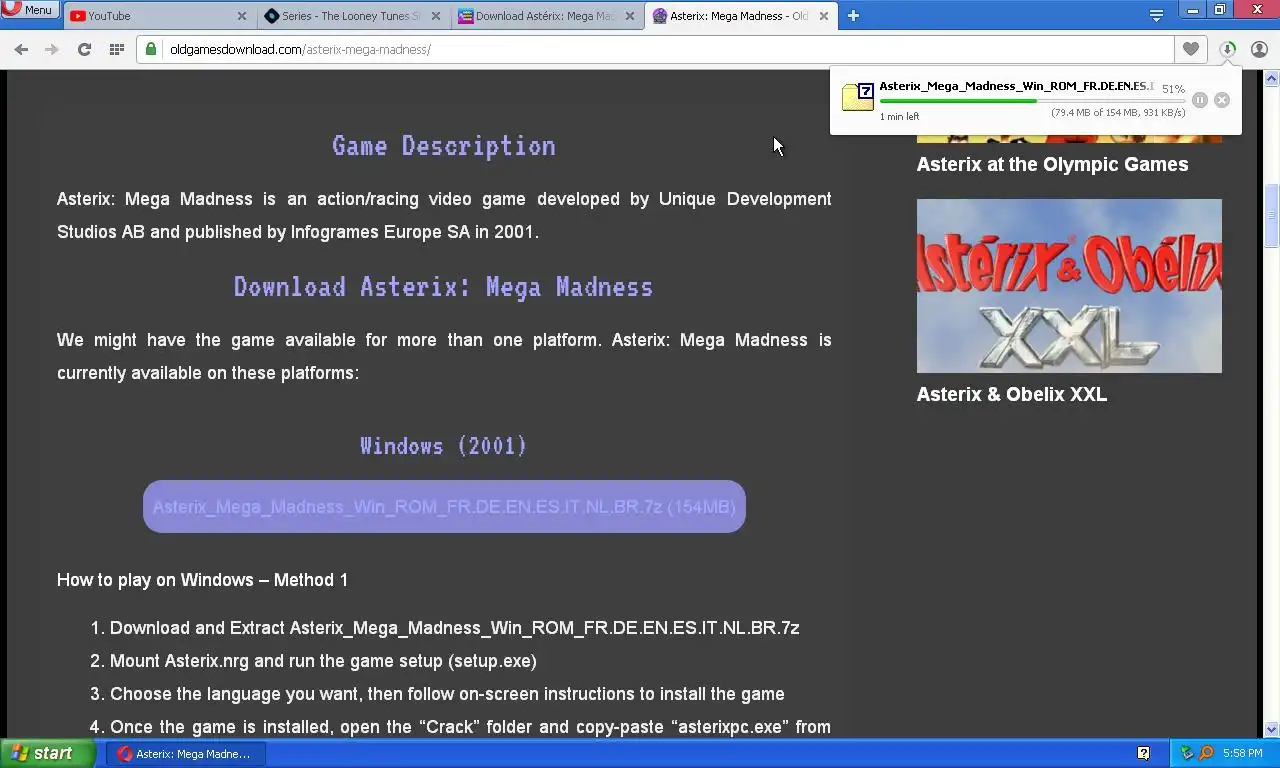Select Asterix: Mega Madness taskbar button
Screen dimensions: 1280x768
pyautogui.click(x=186, y=754)
